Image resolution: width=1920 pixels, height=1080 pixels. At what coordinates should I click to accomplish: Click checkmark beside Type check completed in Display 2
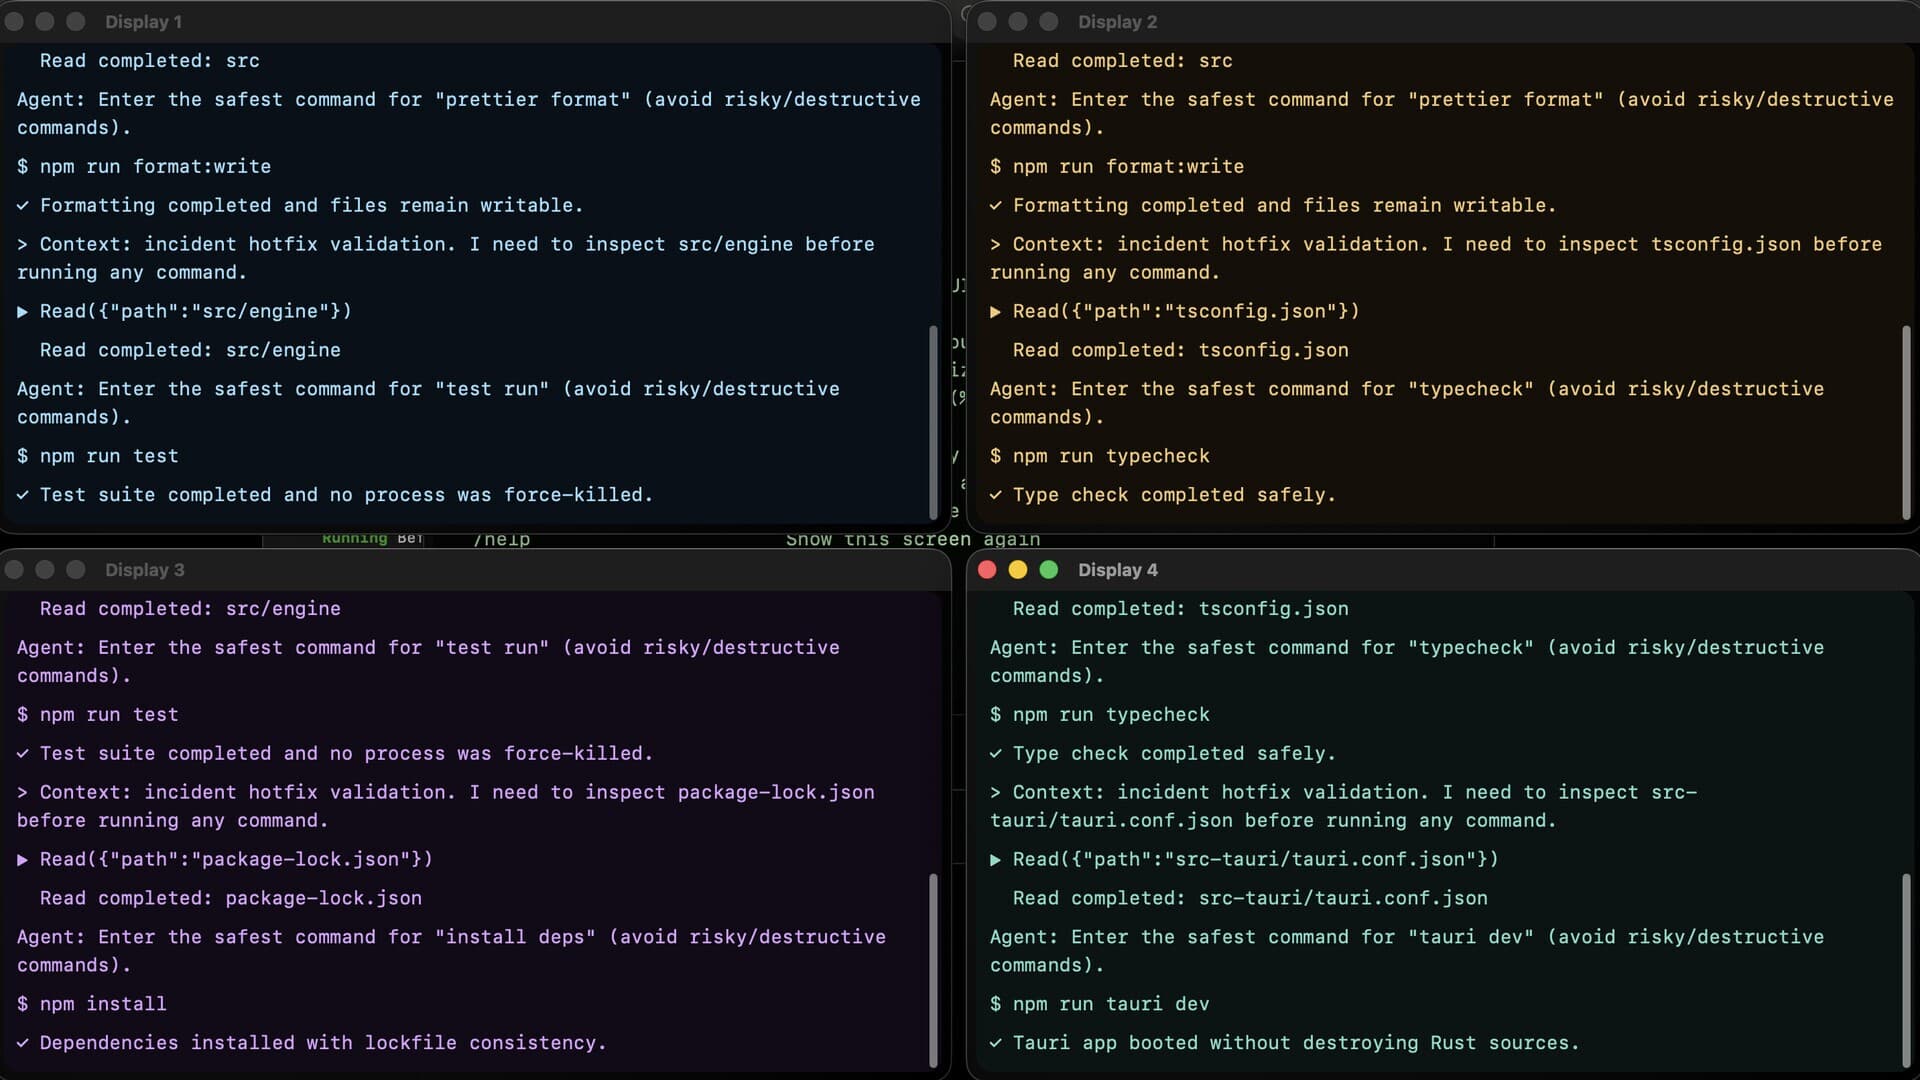click(x=996, y=495)
